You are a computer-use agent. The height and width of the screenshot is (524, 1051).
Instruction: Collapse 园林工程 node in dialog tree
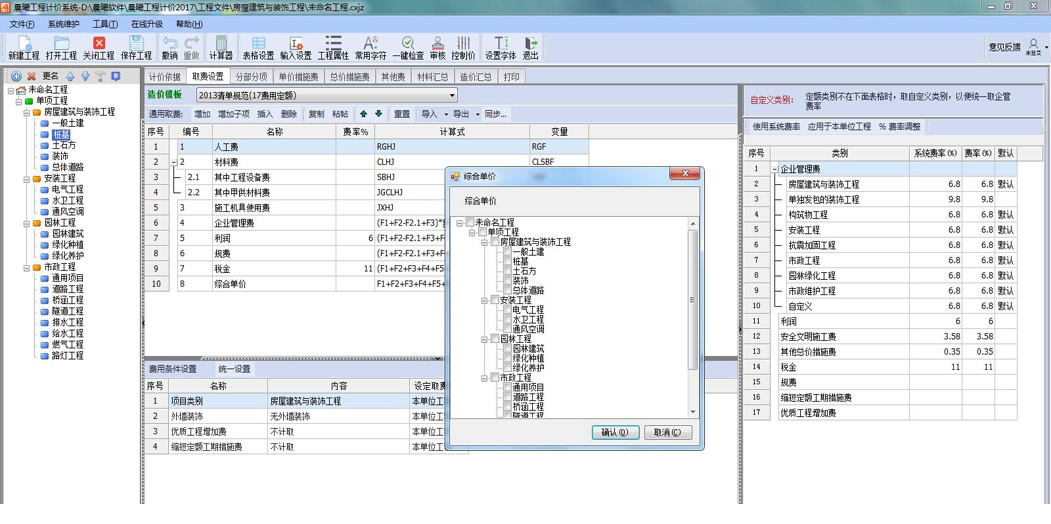(x=485, y=339)
